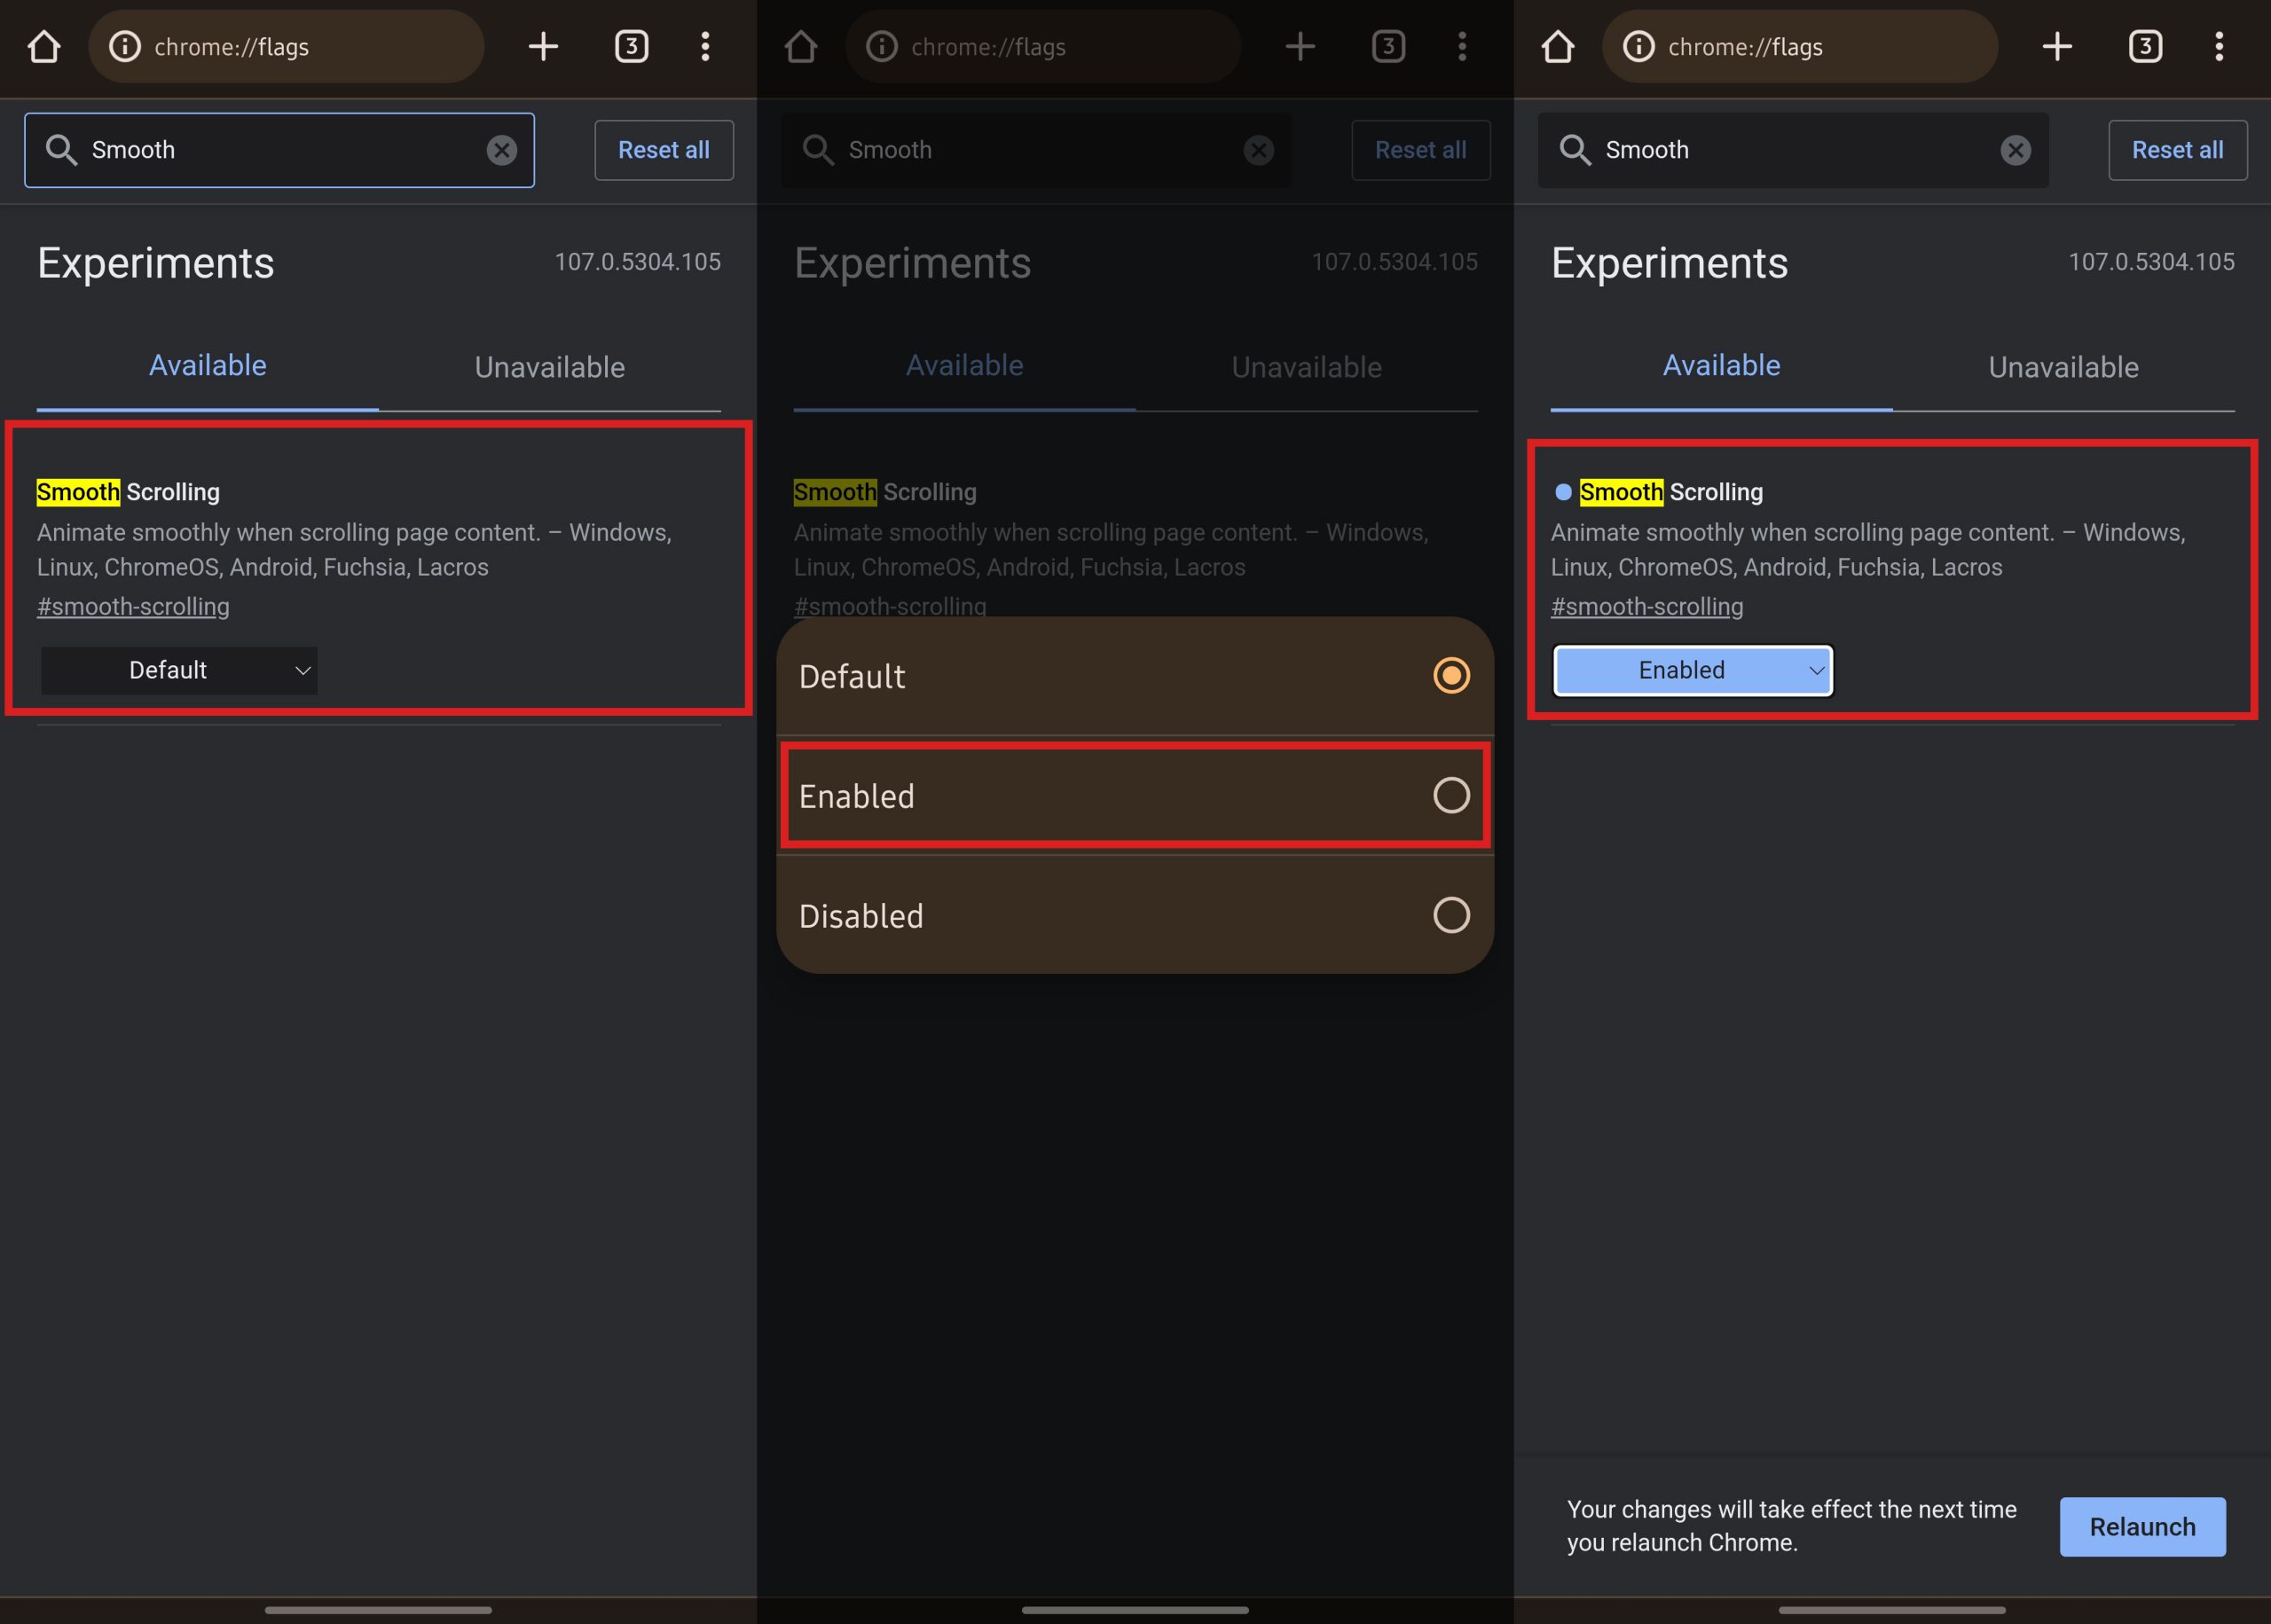
Task: Select the Disabled radio option
Action: pyautogui.click(x=1450, y=915)
